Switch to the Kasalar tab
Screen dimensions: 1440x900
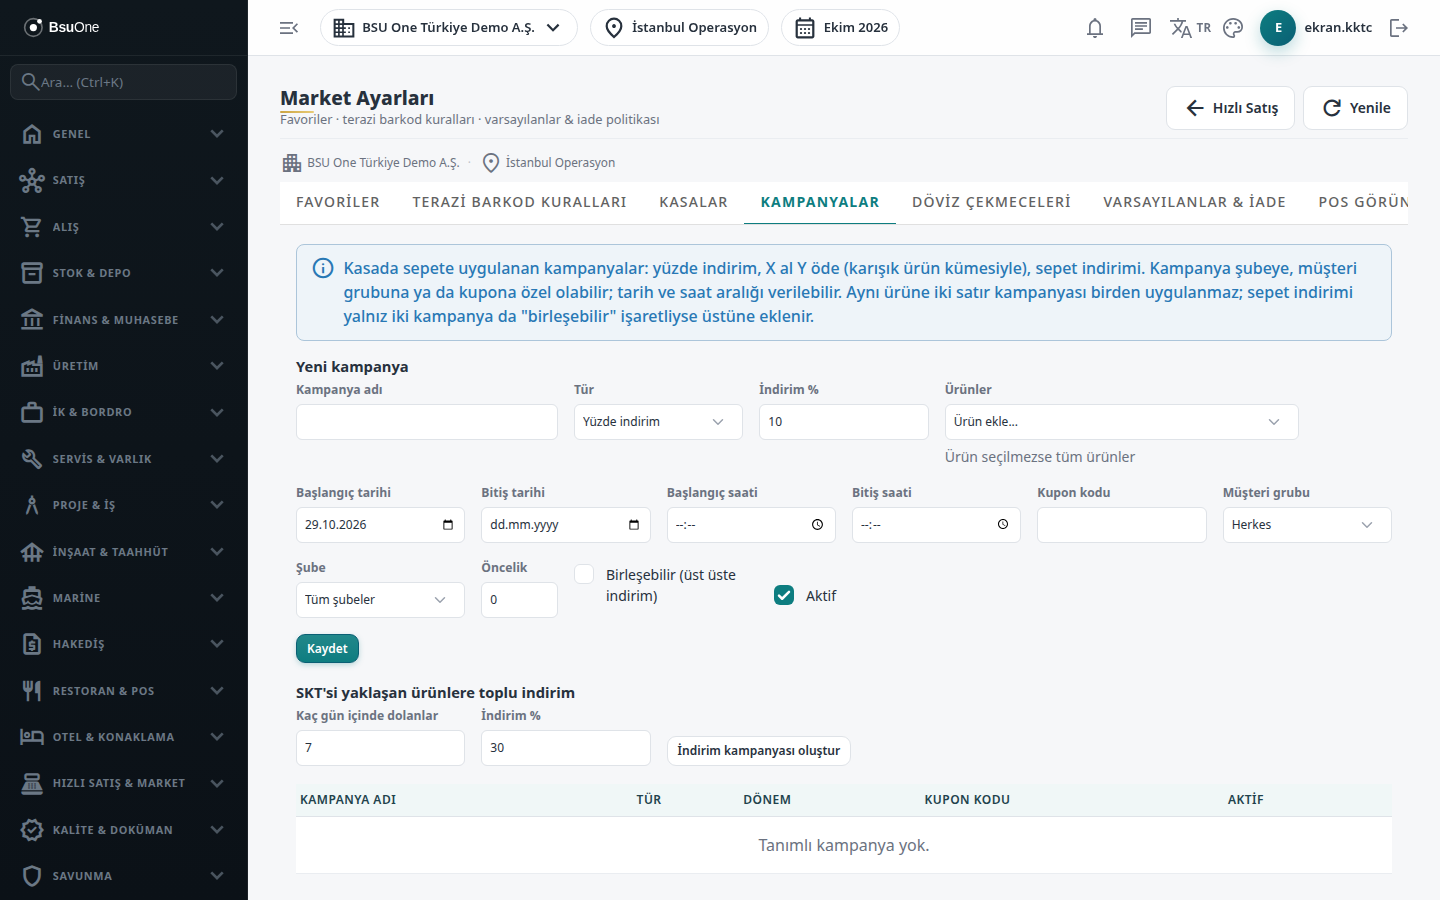coord(693,202)
